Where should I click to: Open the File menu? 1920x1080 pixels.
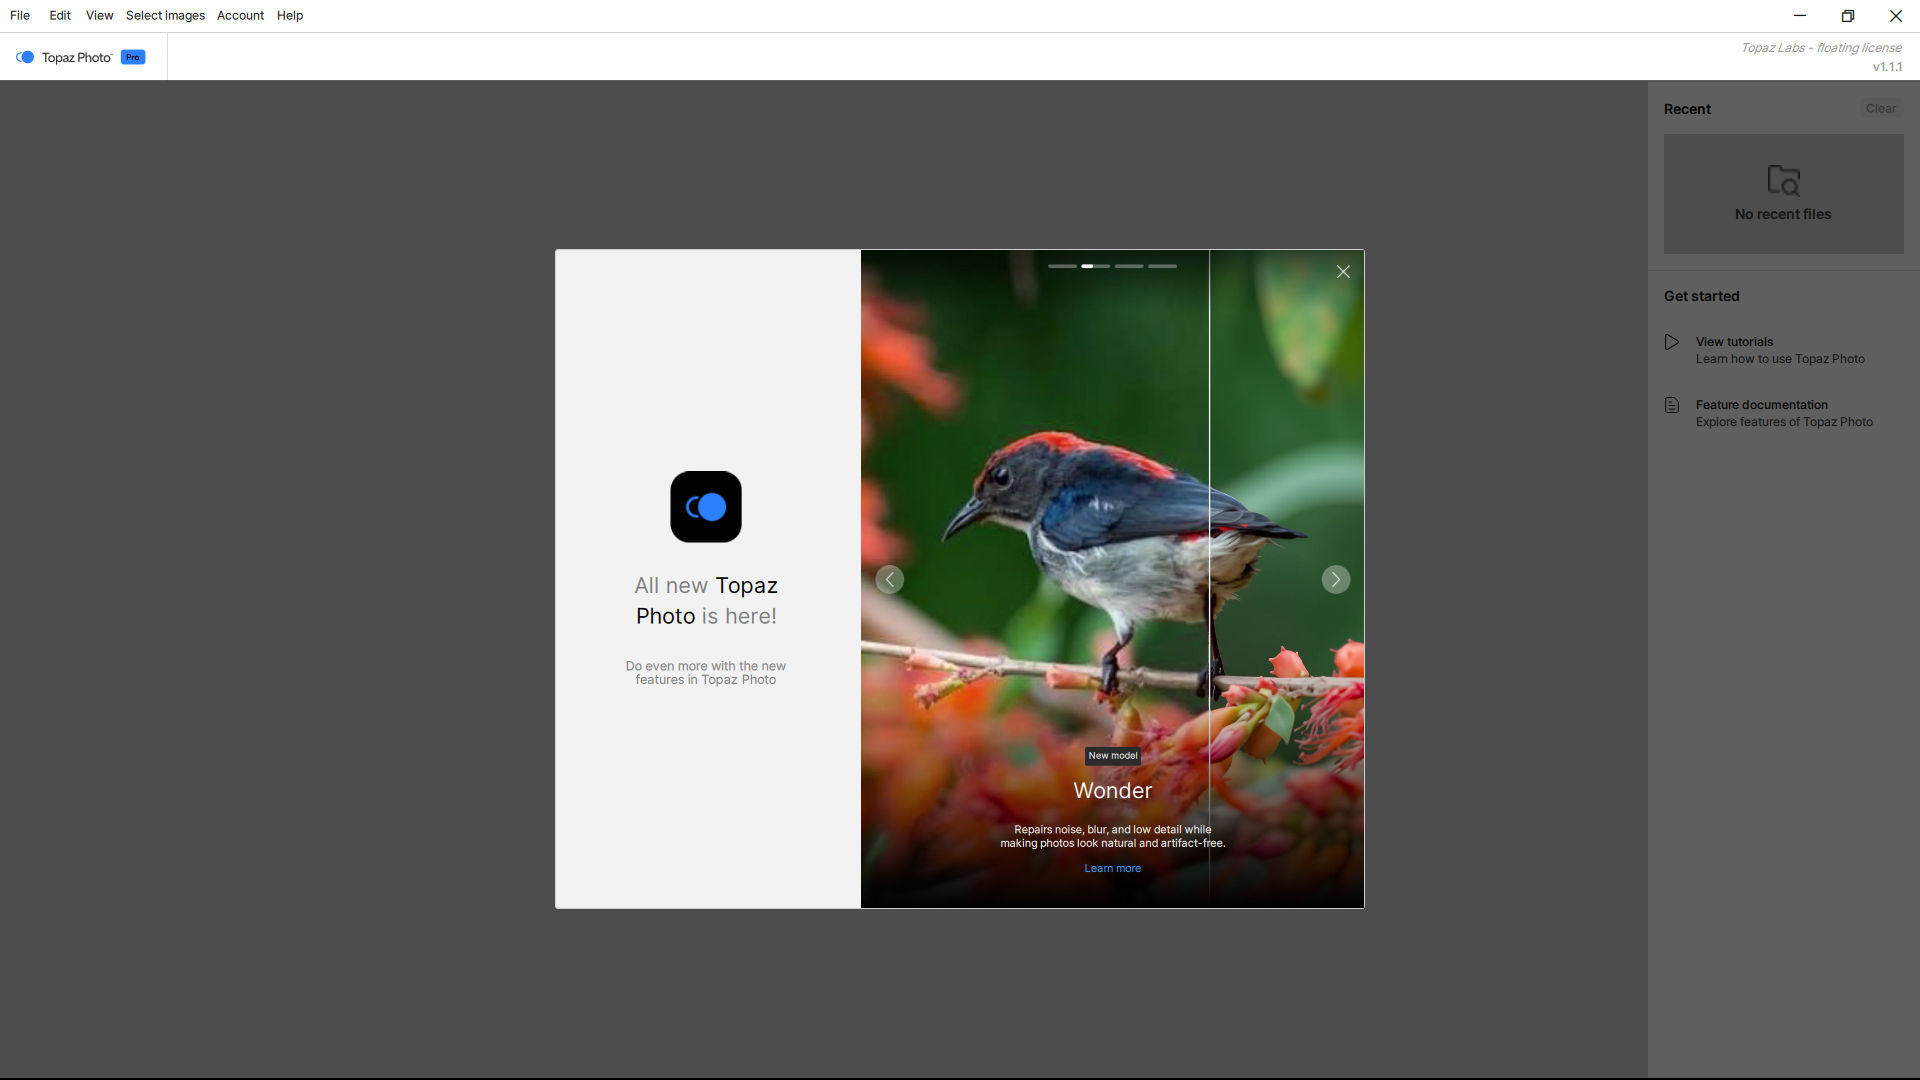pos(19,15)
